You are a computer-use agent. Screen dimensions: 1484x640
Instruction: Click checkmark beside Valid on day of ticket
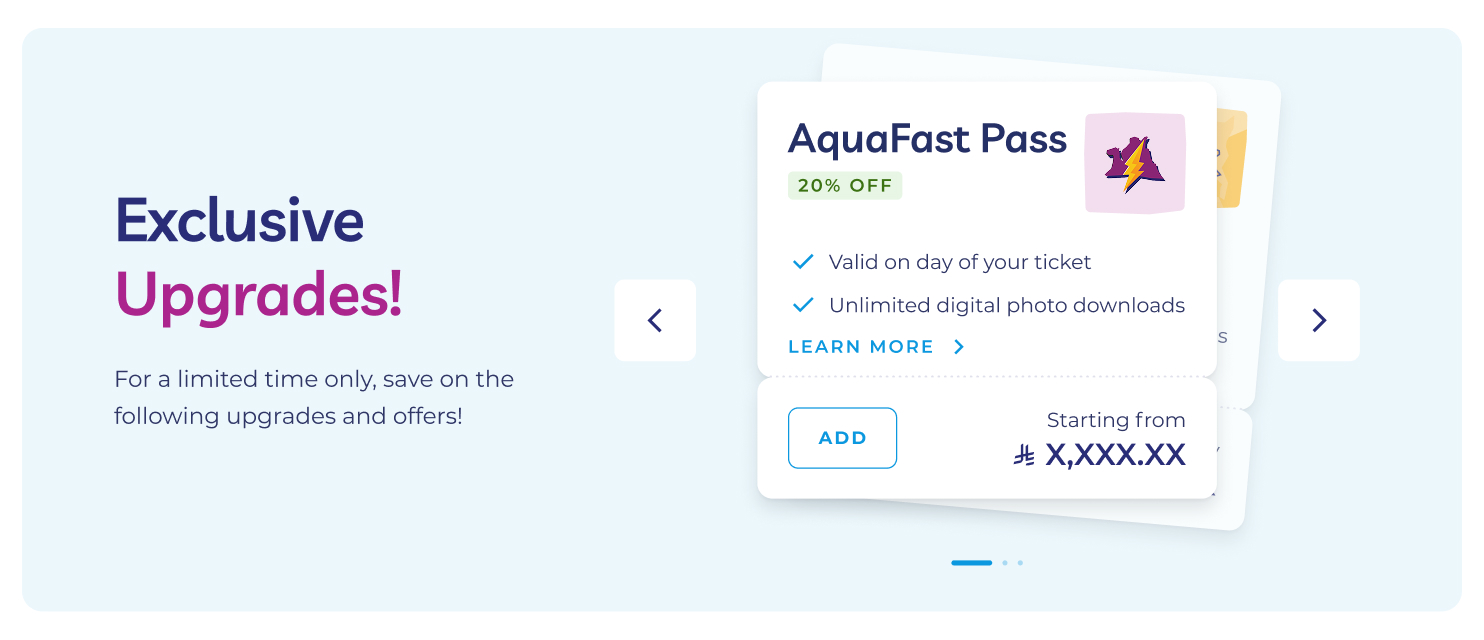pos(803,262)
